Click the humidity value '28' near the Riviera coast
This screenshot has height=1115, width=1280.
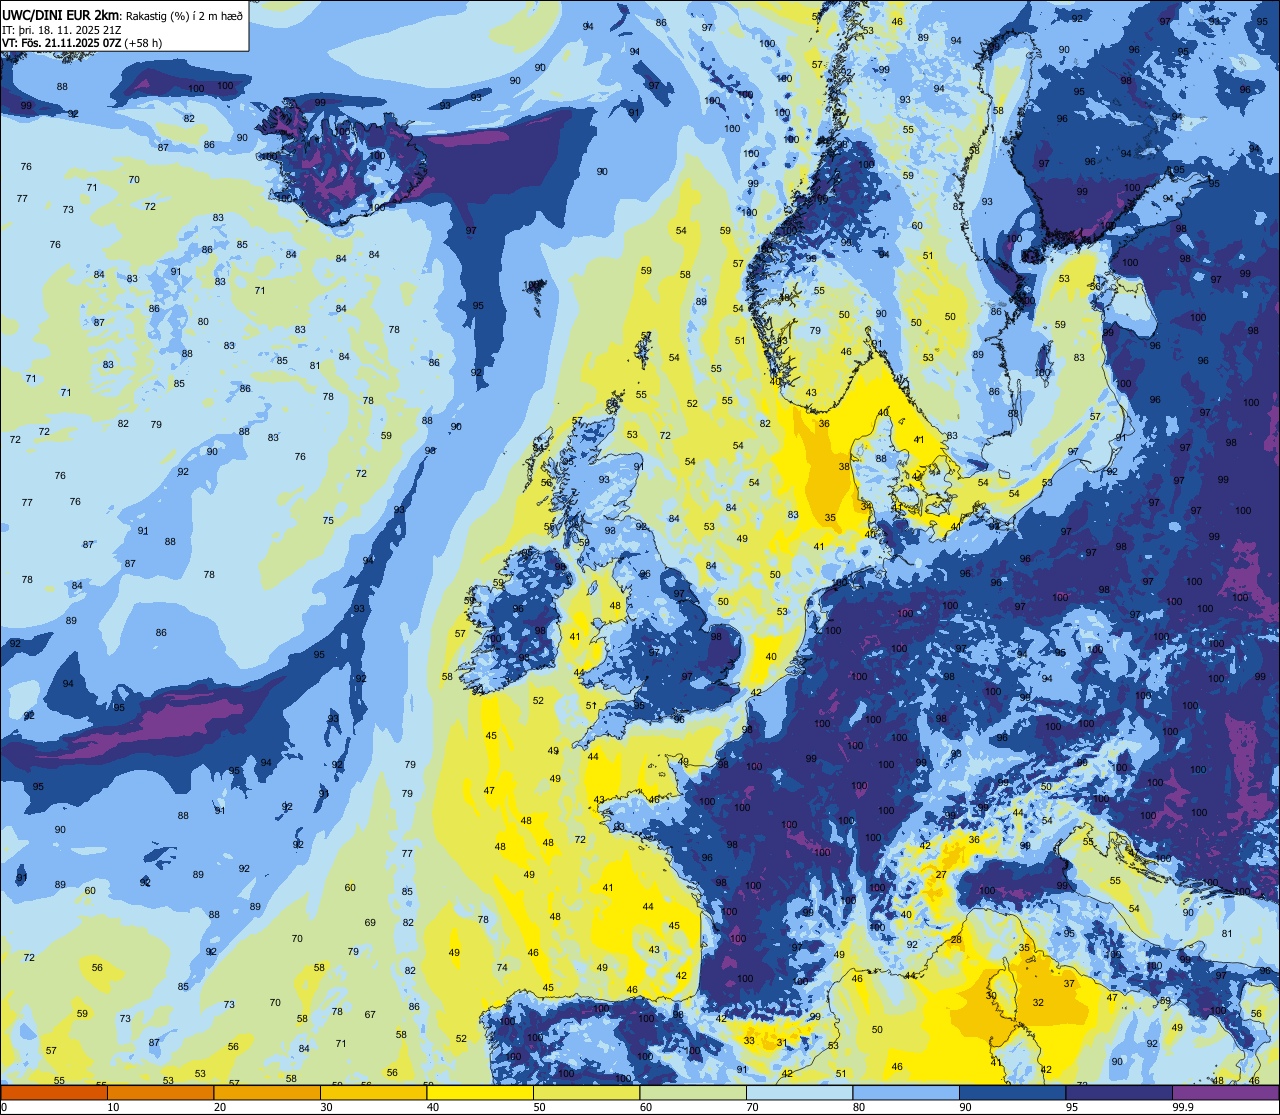(x=956, y=940)
